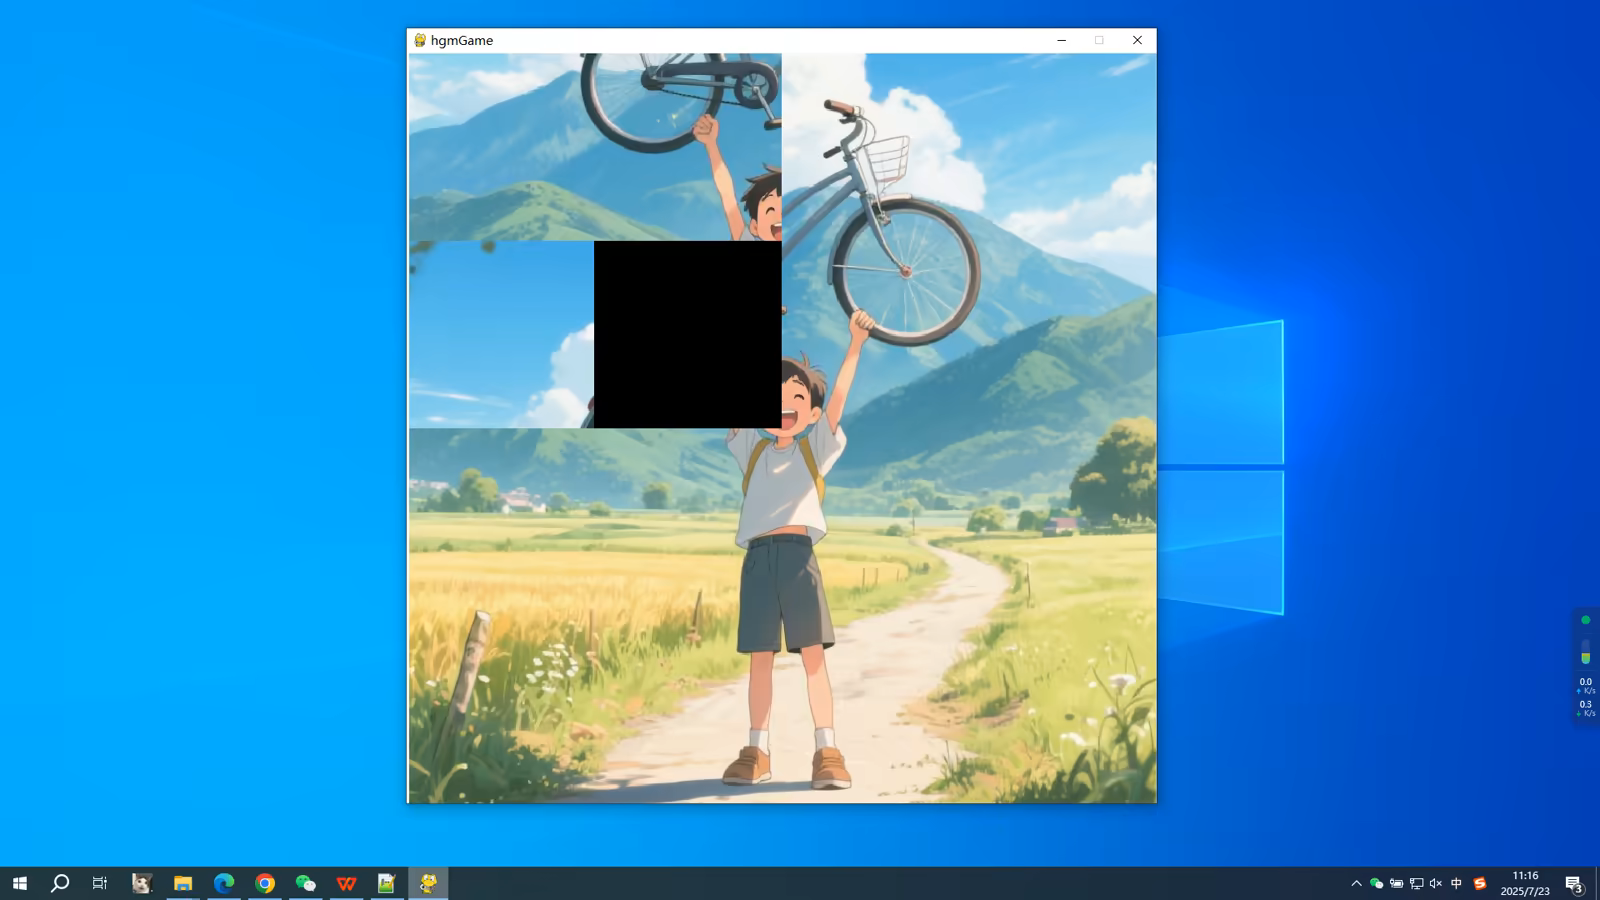Open Google Chrome from the taskbar
The height and width of the screenshot is (900, 1600).
click(x=265, y=883)
